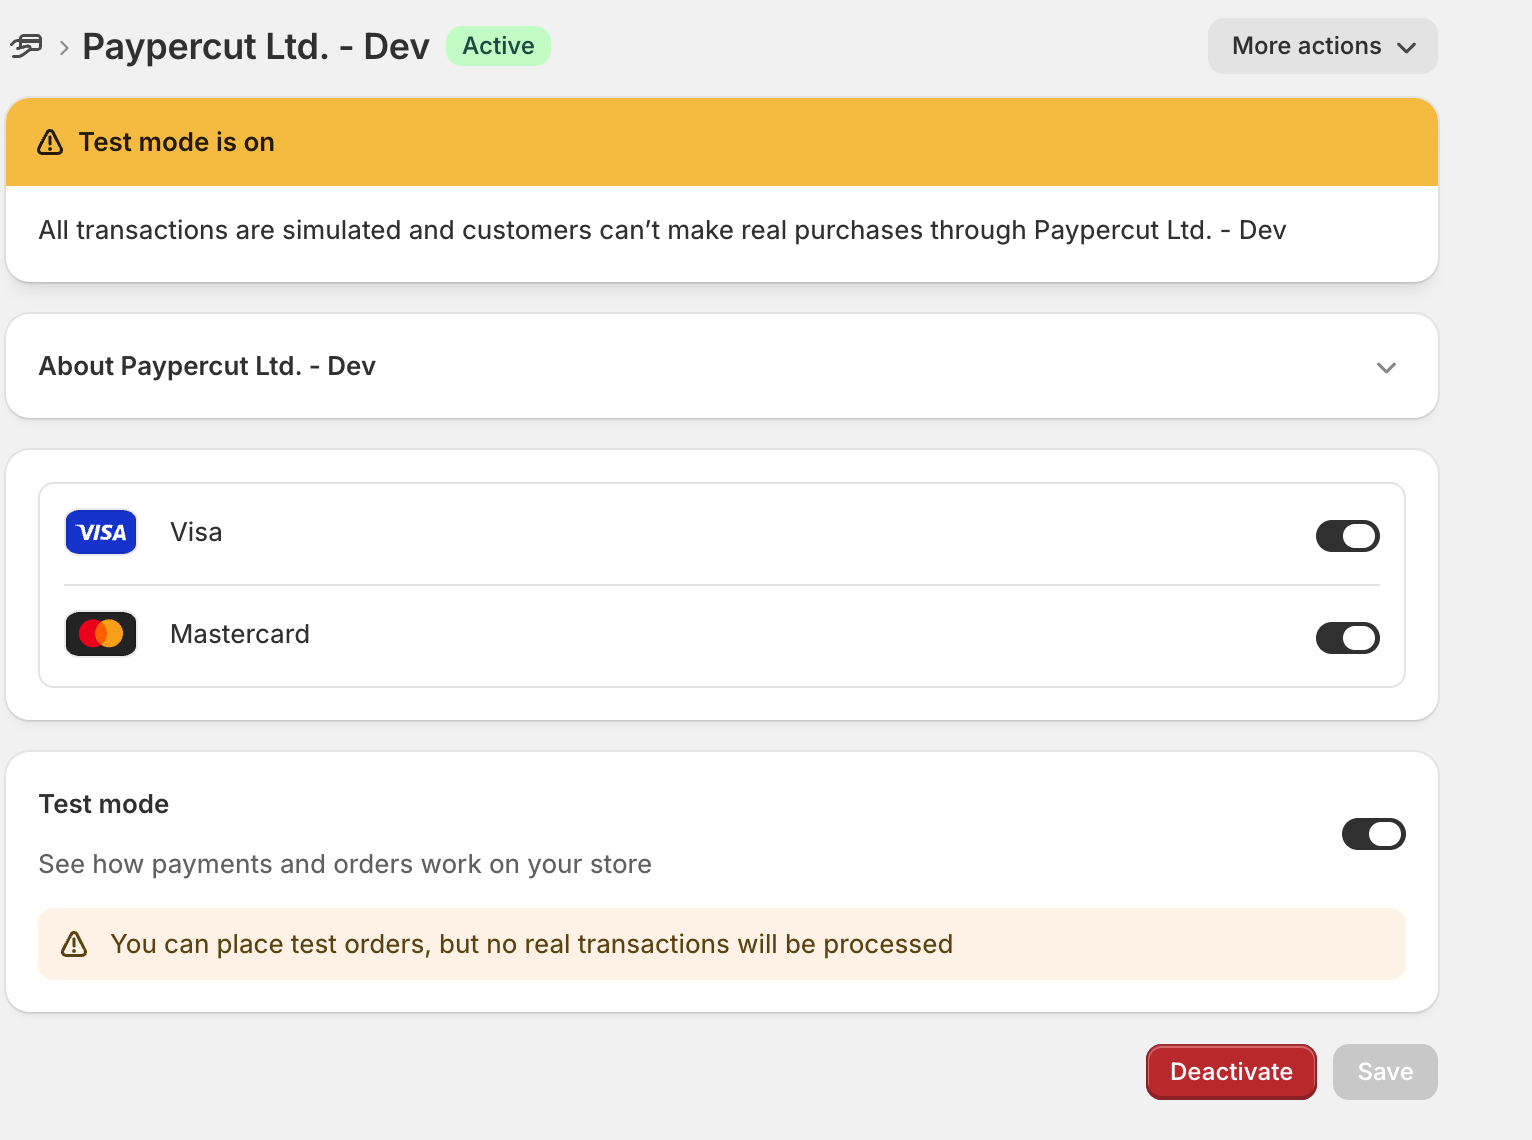Image resolution: width=1532 pixels, height=1140 pixels.
Task: Click the Visa card logo
Action: coord(101,532)
